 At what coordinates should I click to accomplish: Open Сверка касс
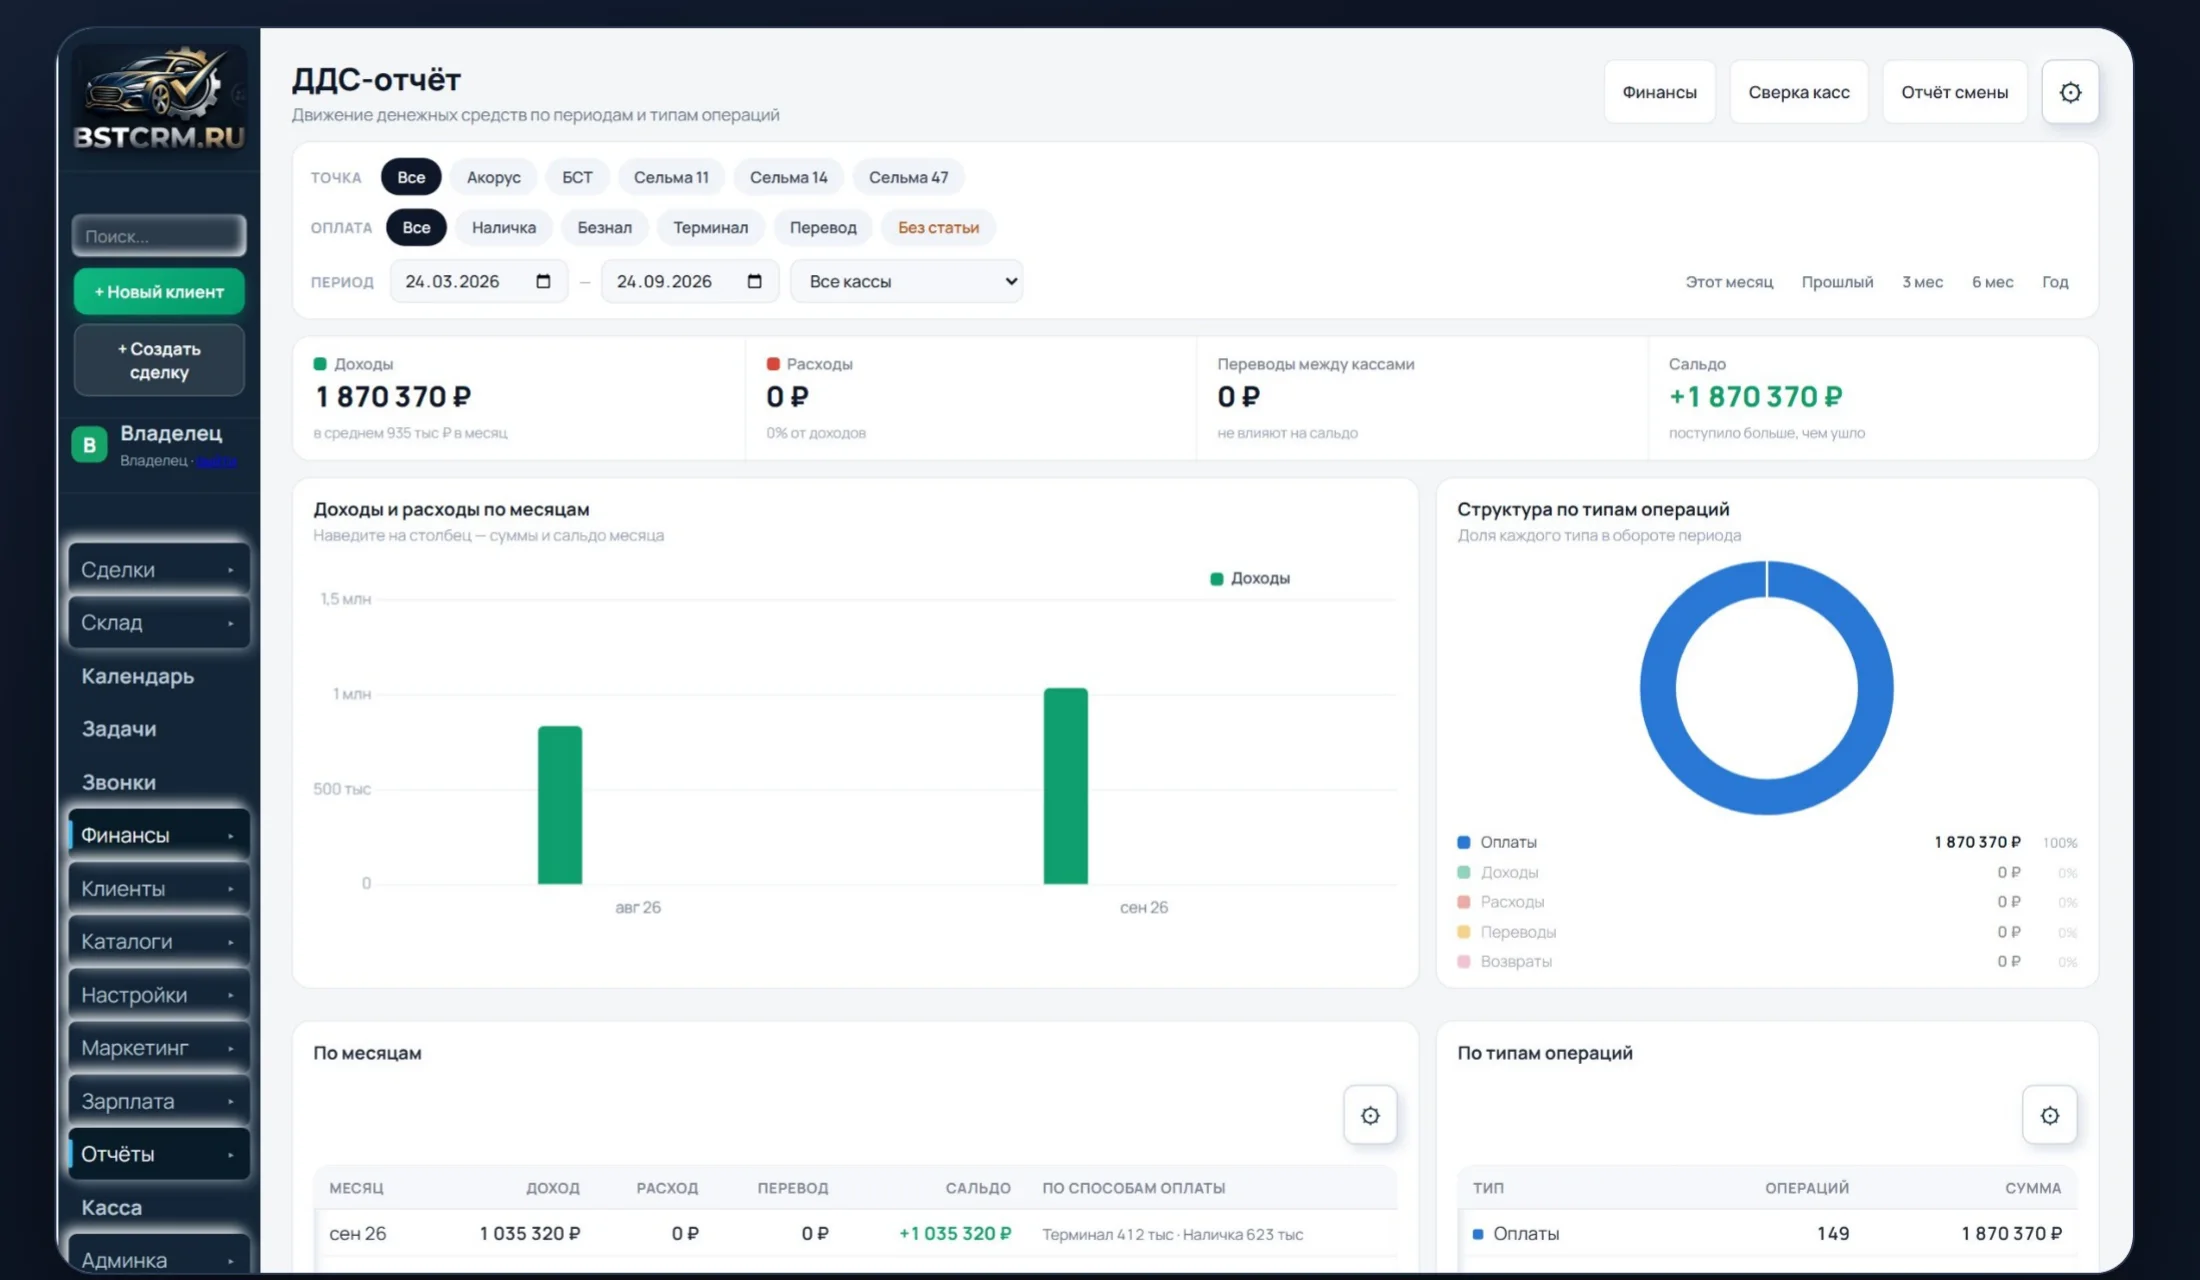1798,92
